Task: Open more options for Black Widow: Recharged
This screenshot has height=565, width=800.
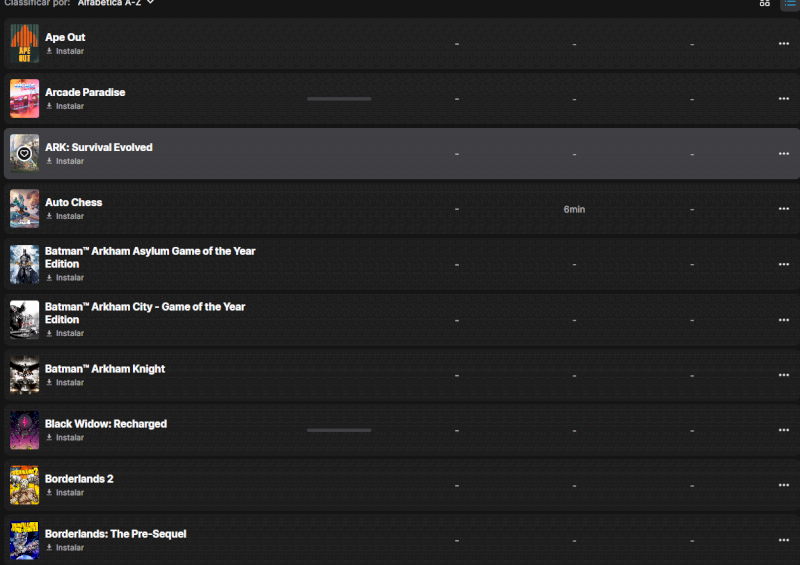Action: point(784,430)
